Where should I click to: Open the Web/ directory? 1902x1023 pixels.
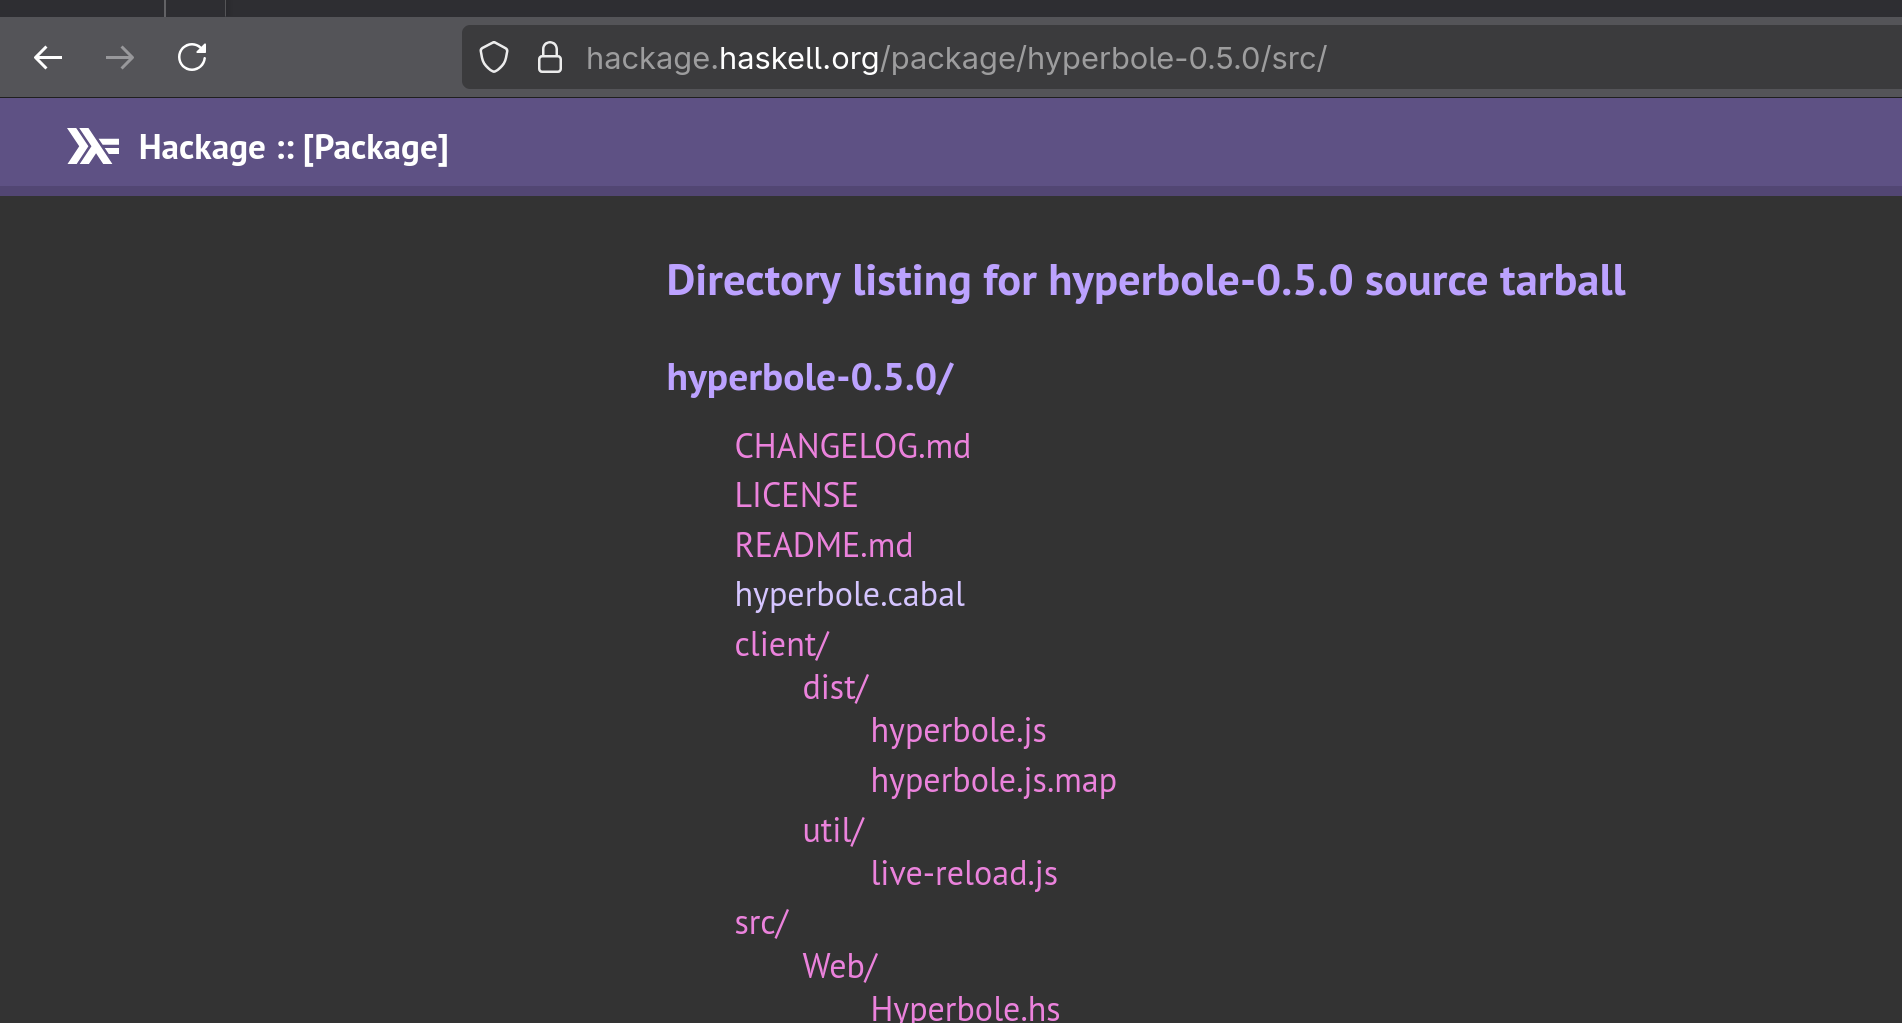pyautogui.click(x=840, y=966)
